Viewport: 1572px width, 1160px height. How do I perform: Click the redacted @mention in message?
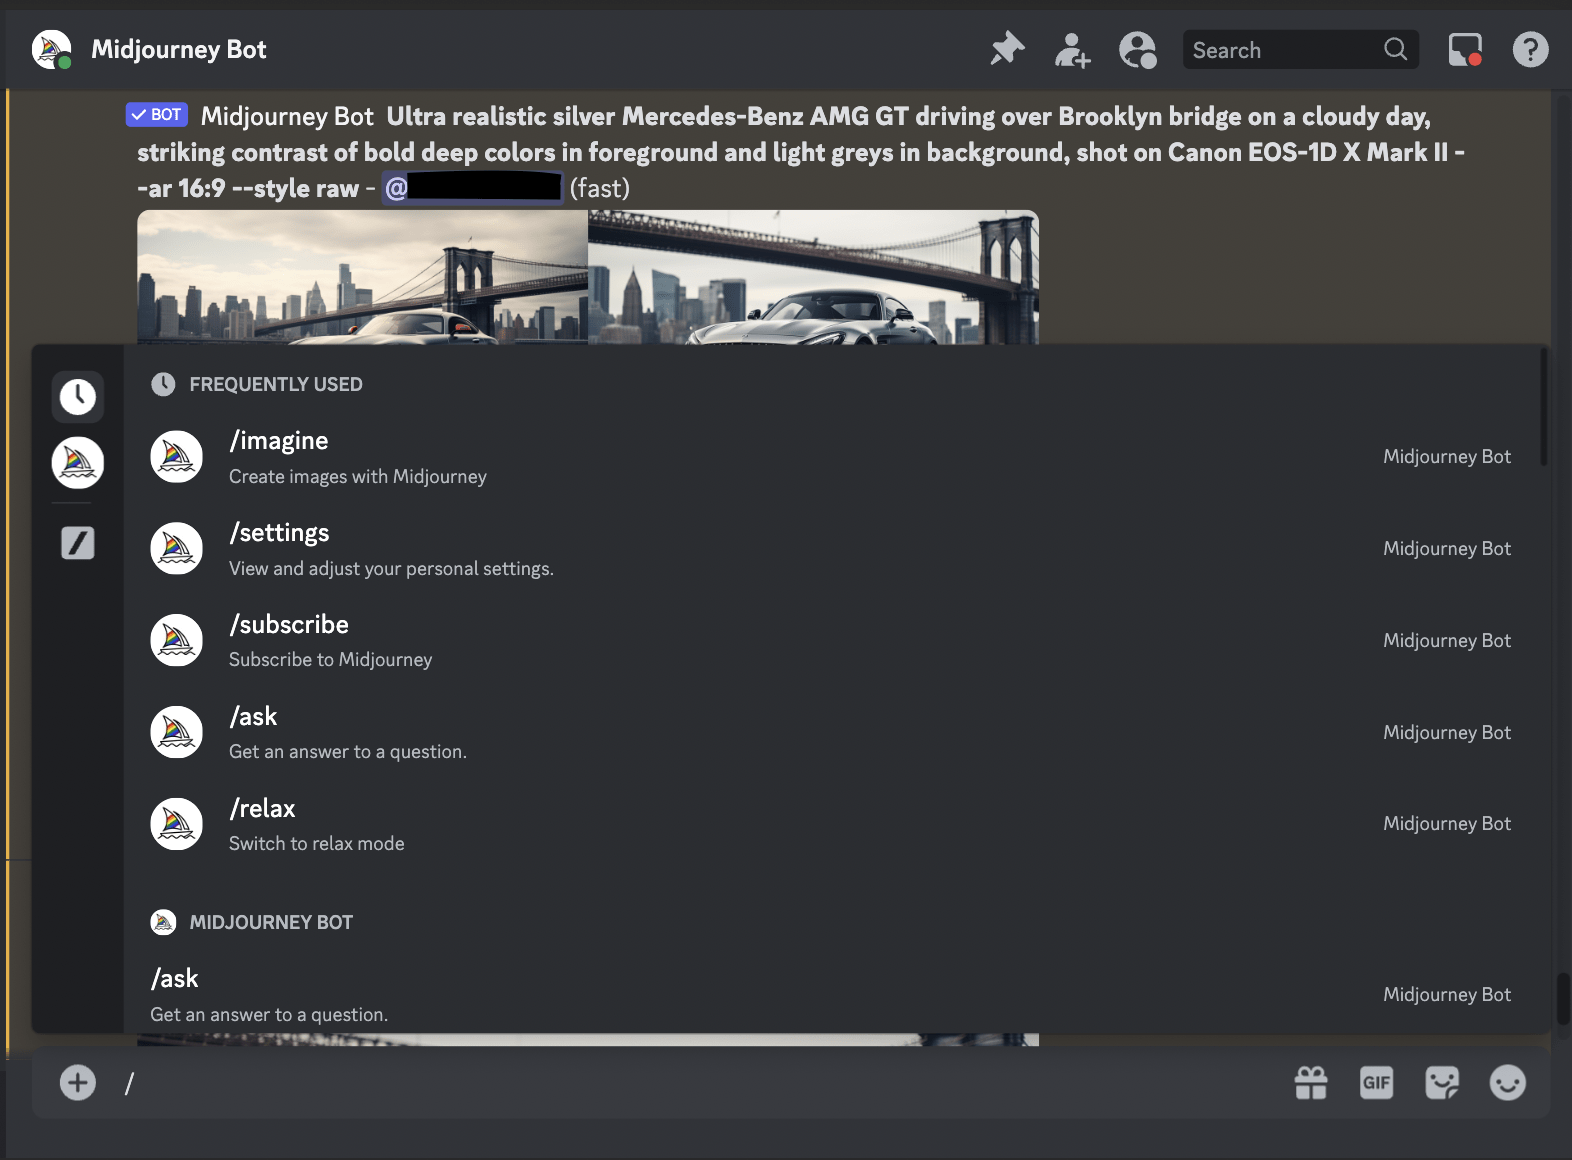472,188
